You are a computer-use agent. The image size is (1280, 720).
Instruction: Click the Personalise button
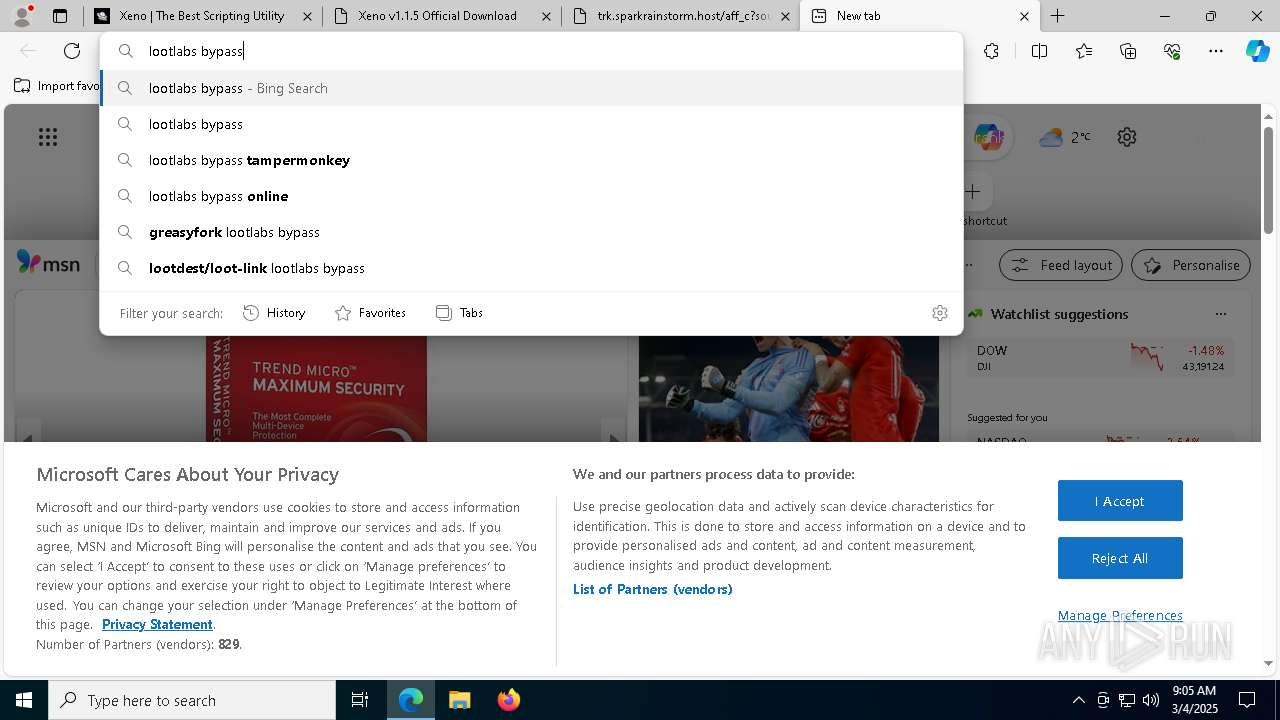click(x=1191, y=265)
